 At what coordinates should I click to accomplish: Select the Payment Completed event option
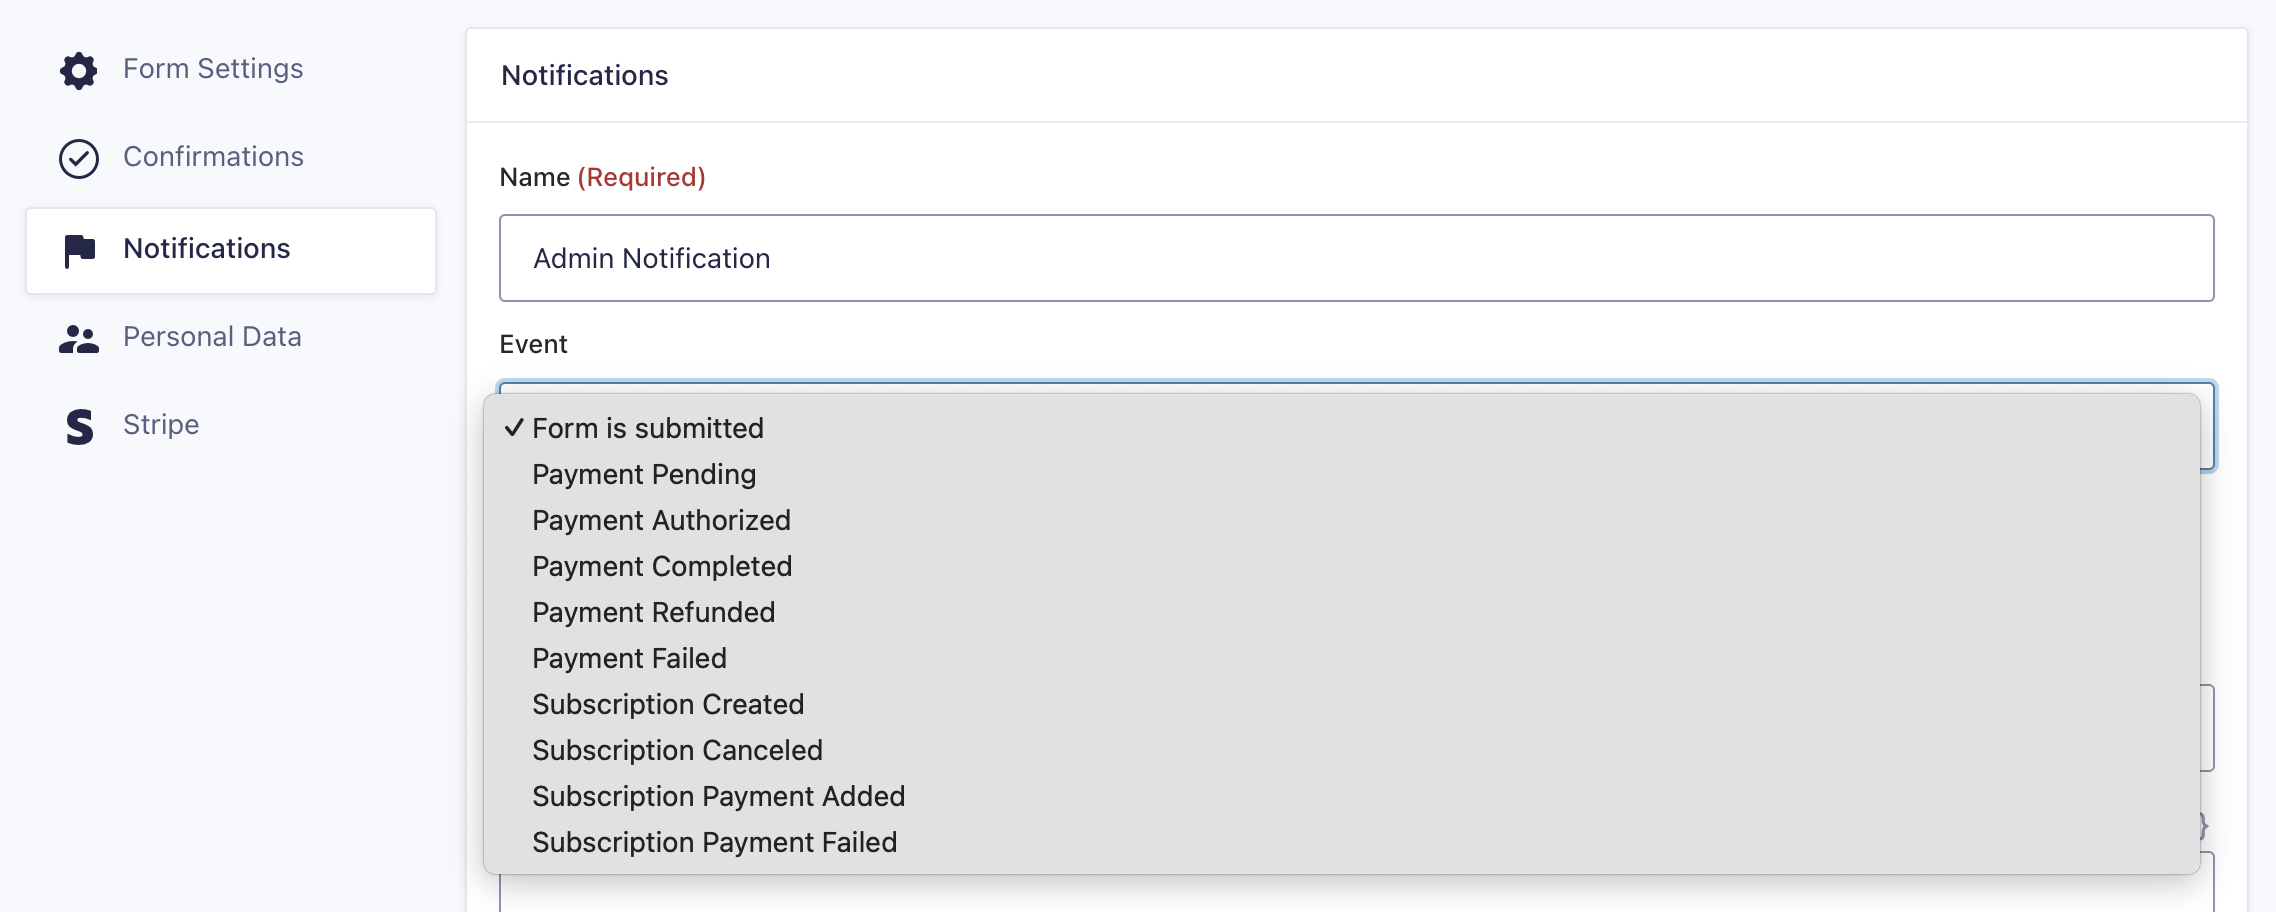(x=1341, y=566)
